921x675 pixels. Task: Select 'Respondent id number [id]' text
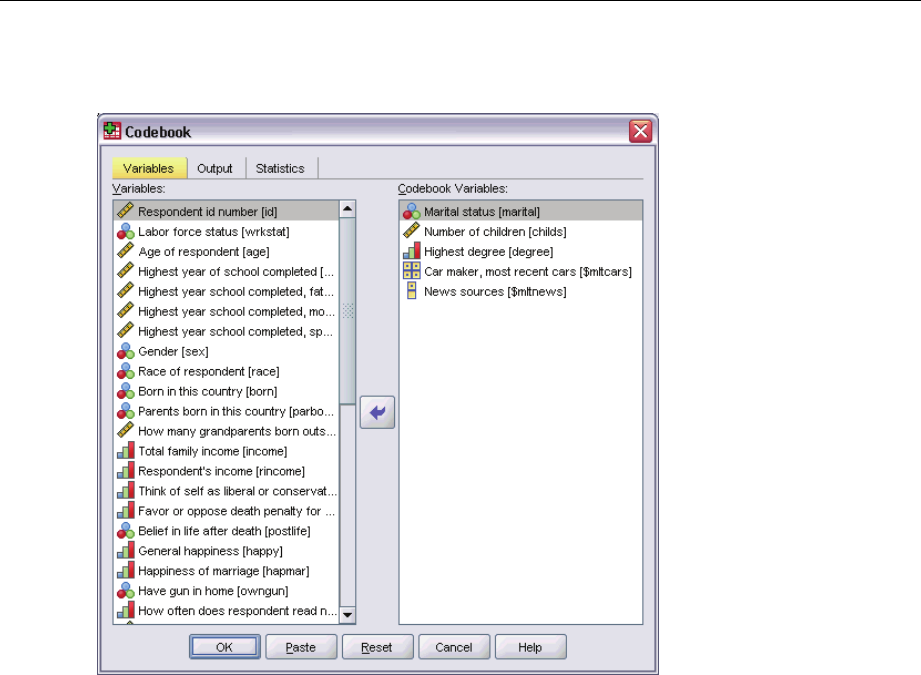click(x=207, y=211)
